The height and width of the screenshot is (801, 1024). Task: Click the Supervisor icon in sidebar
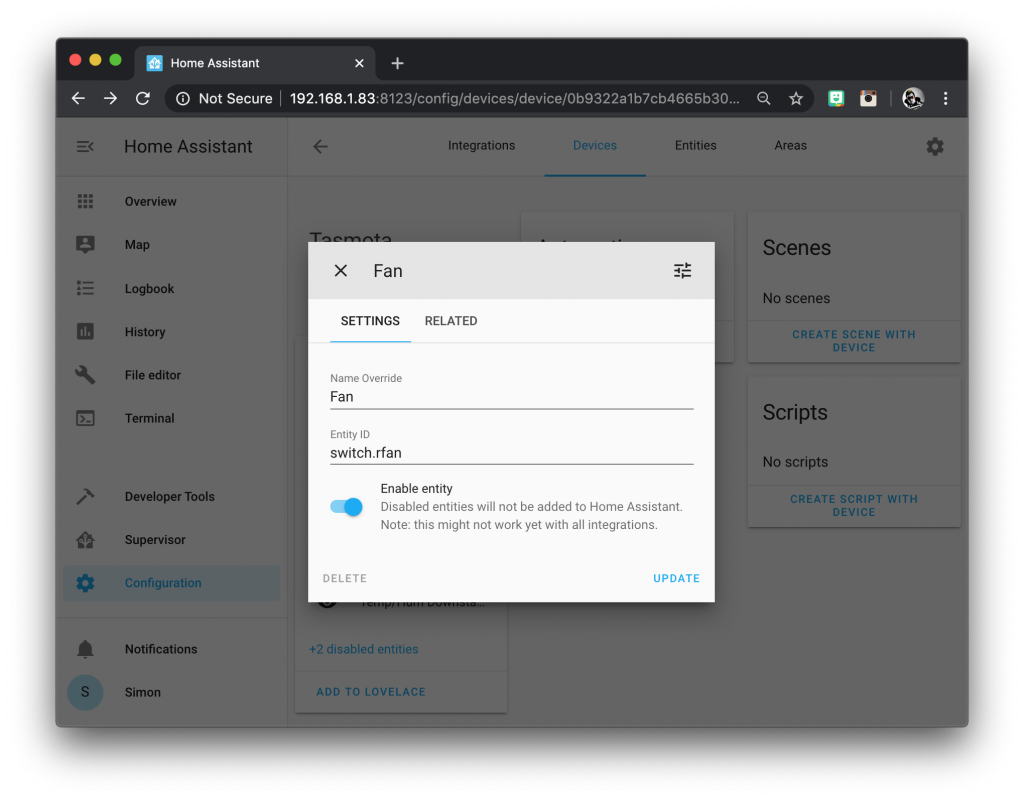tap(85, 540)
